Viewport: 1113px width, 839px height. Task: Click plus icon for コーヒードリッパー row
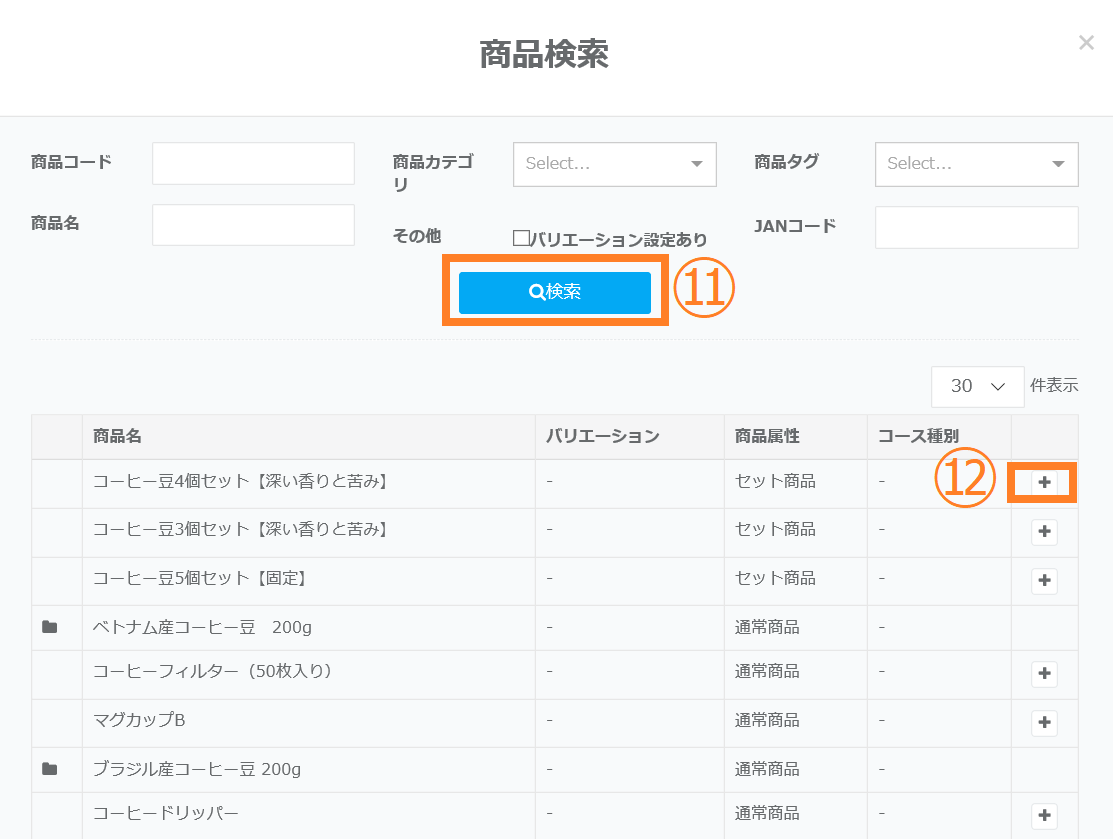1044,816
